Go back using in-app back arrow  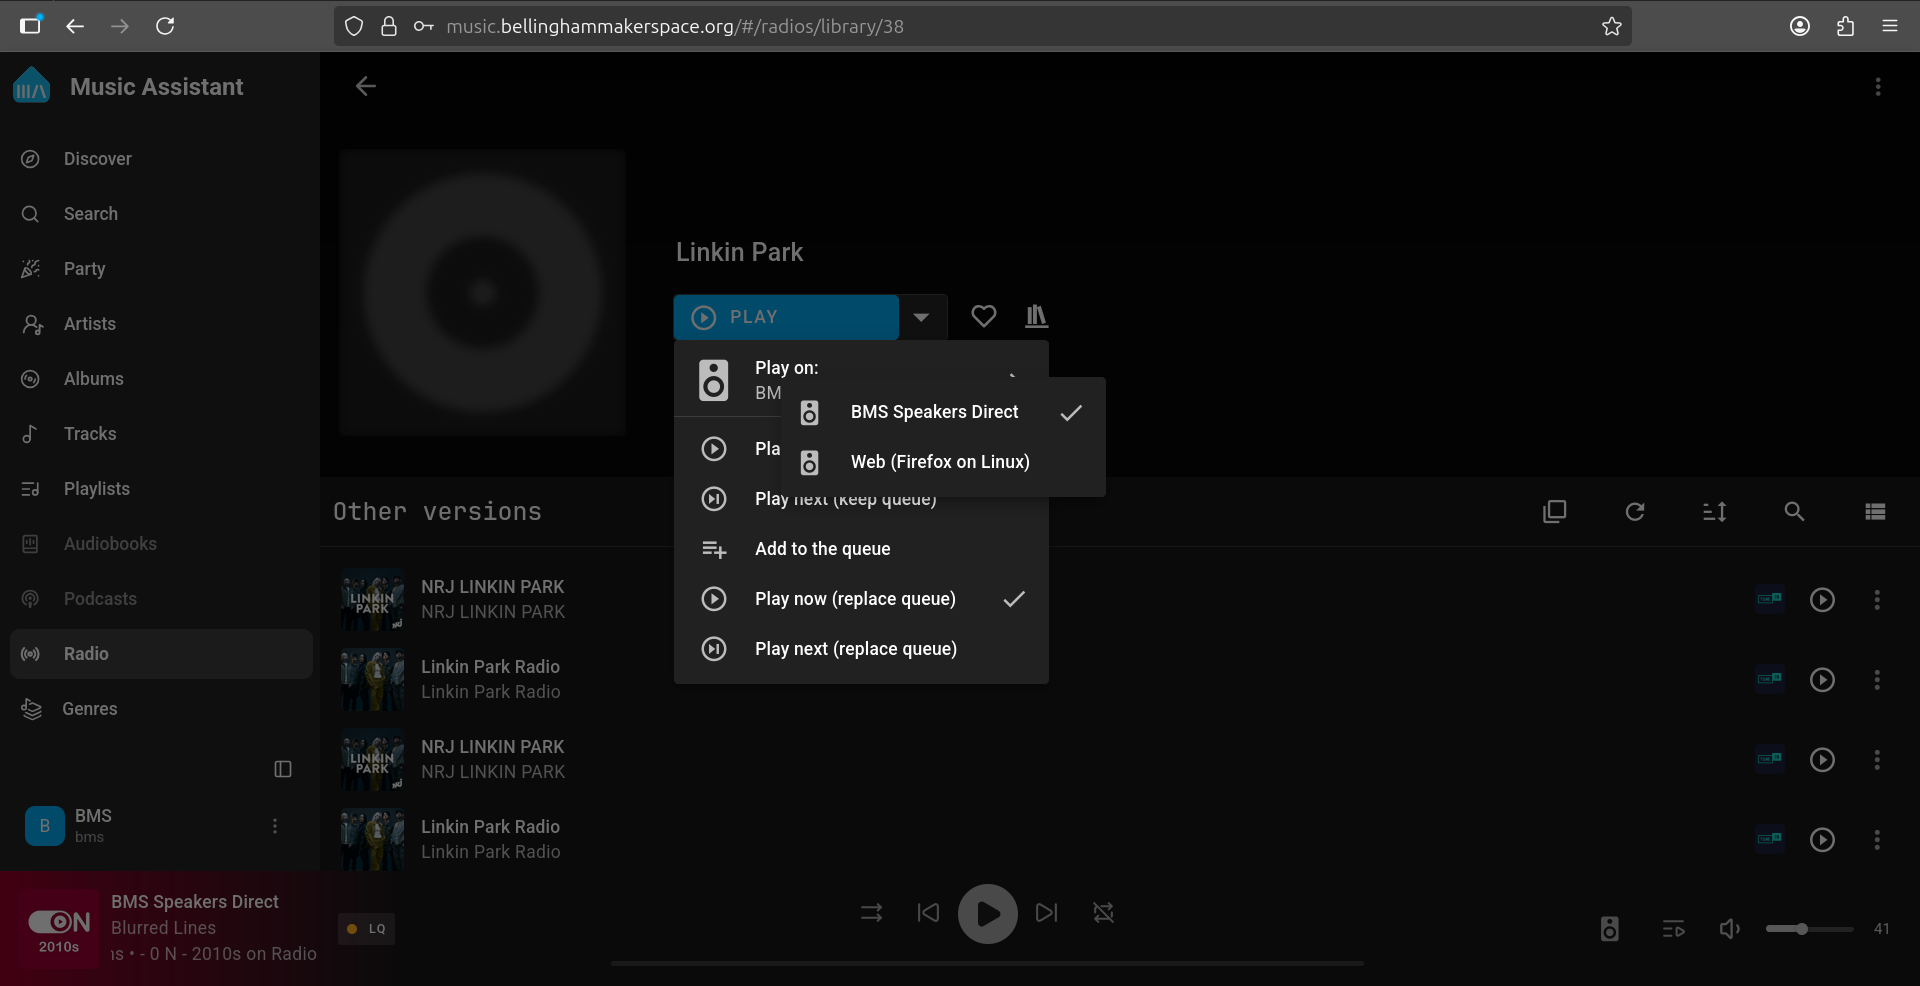366,86
